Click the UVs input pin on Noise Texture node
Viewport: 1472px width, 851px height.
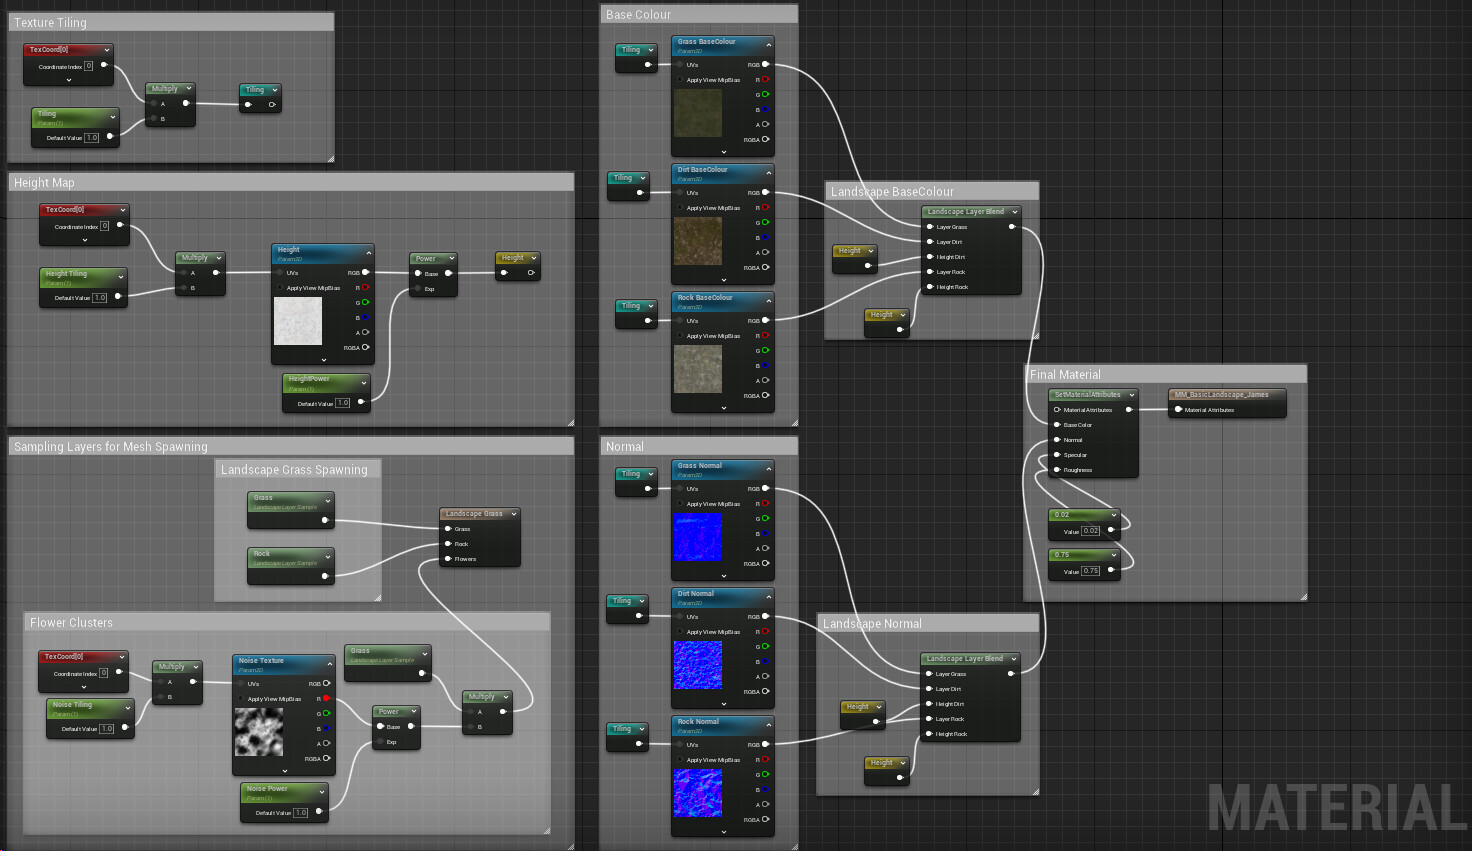coord(242,683)
